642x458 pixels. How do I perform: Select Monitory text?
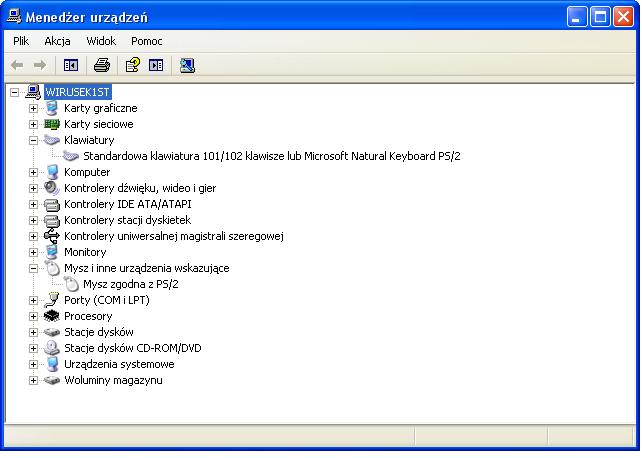tap(85, 252)
